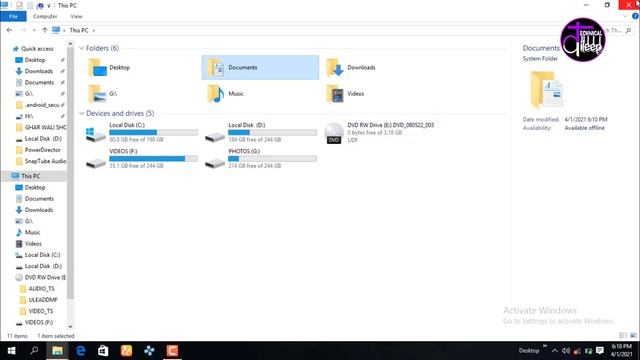Viewport: 640px width, 360px height.
Task: Click the volume speaker tray icon
Action: click(566, 351)
